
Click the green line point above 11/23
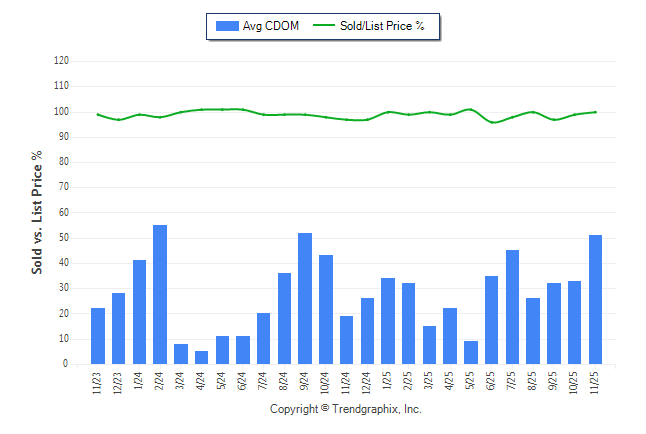click(x=98, y=114)
